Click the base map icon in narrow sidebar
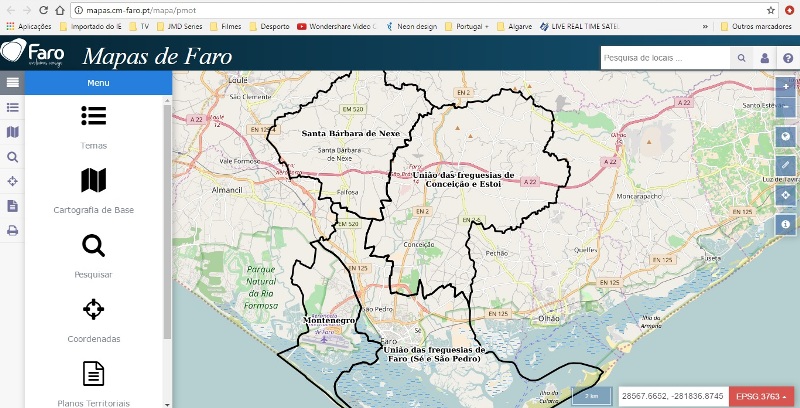Image resolution: width=800 pixels, height=408 pixels. [12, 132]
